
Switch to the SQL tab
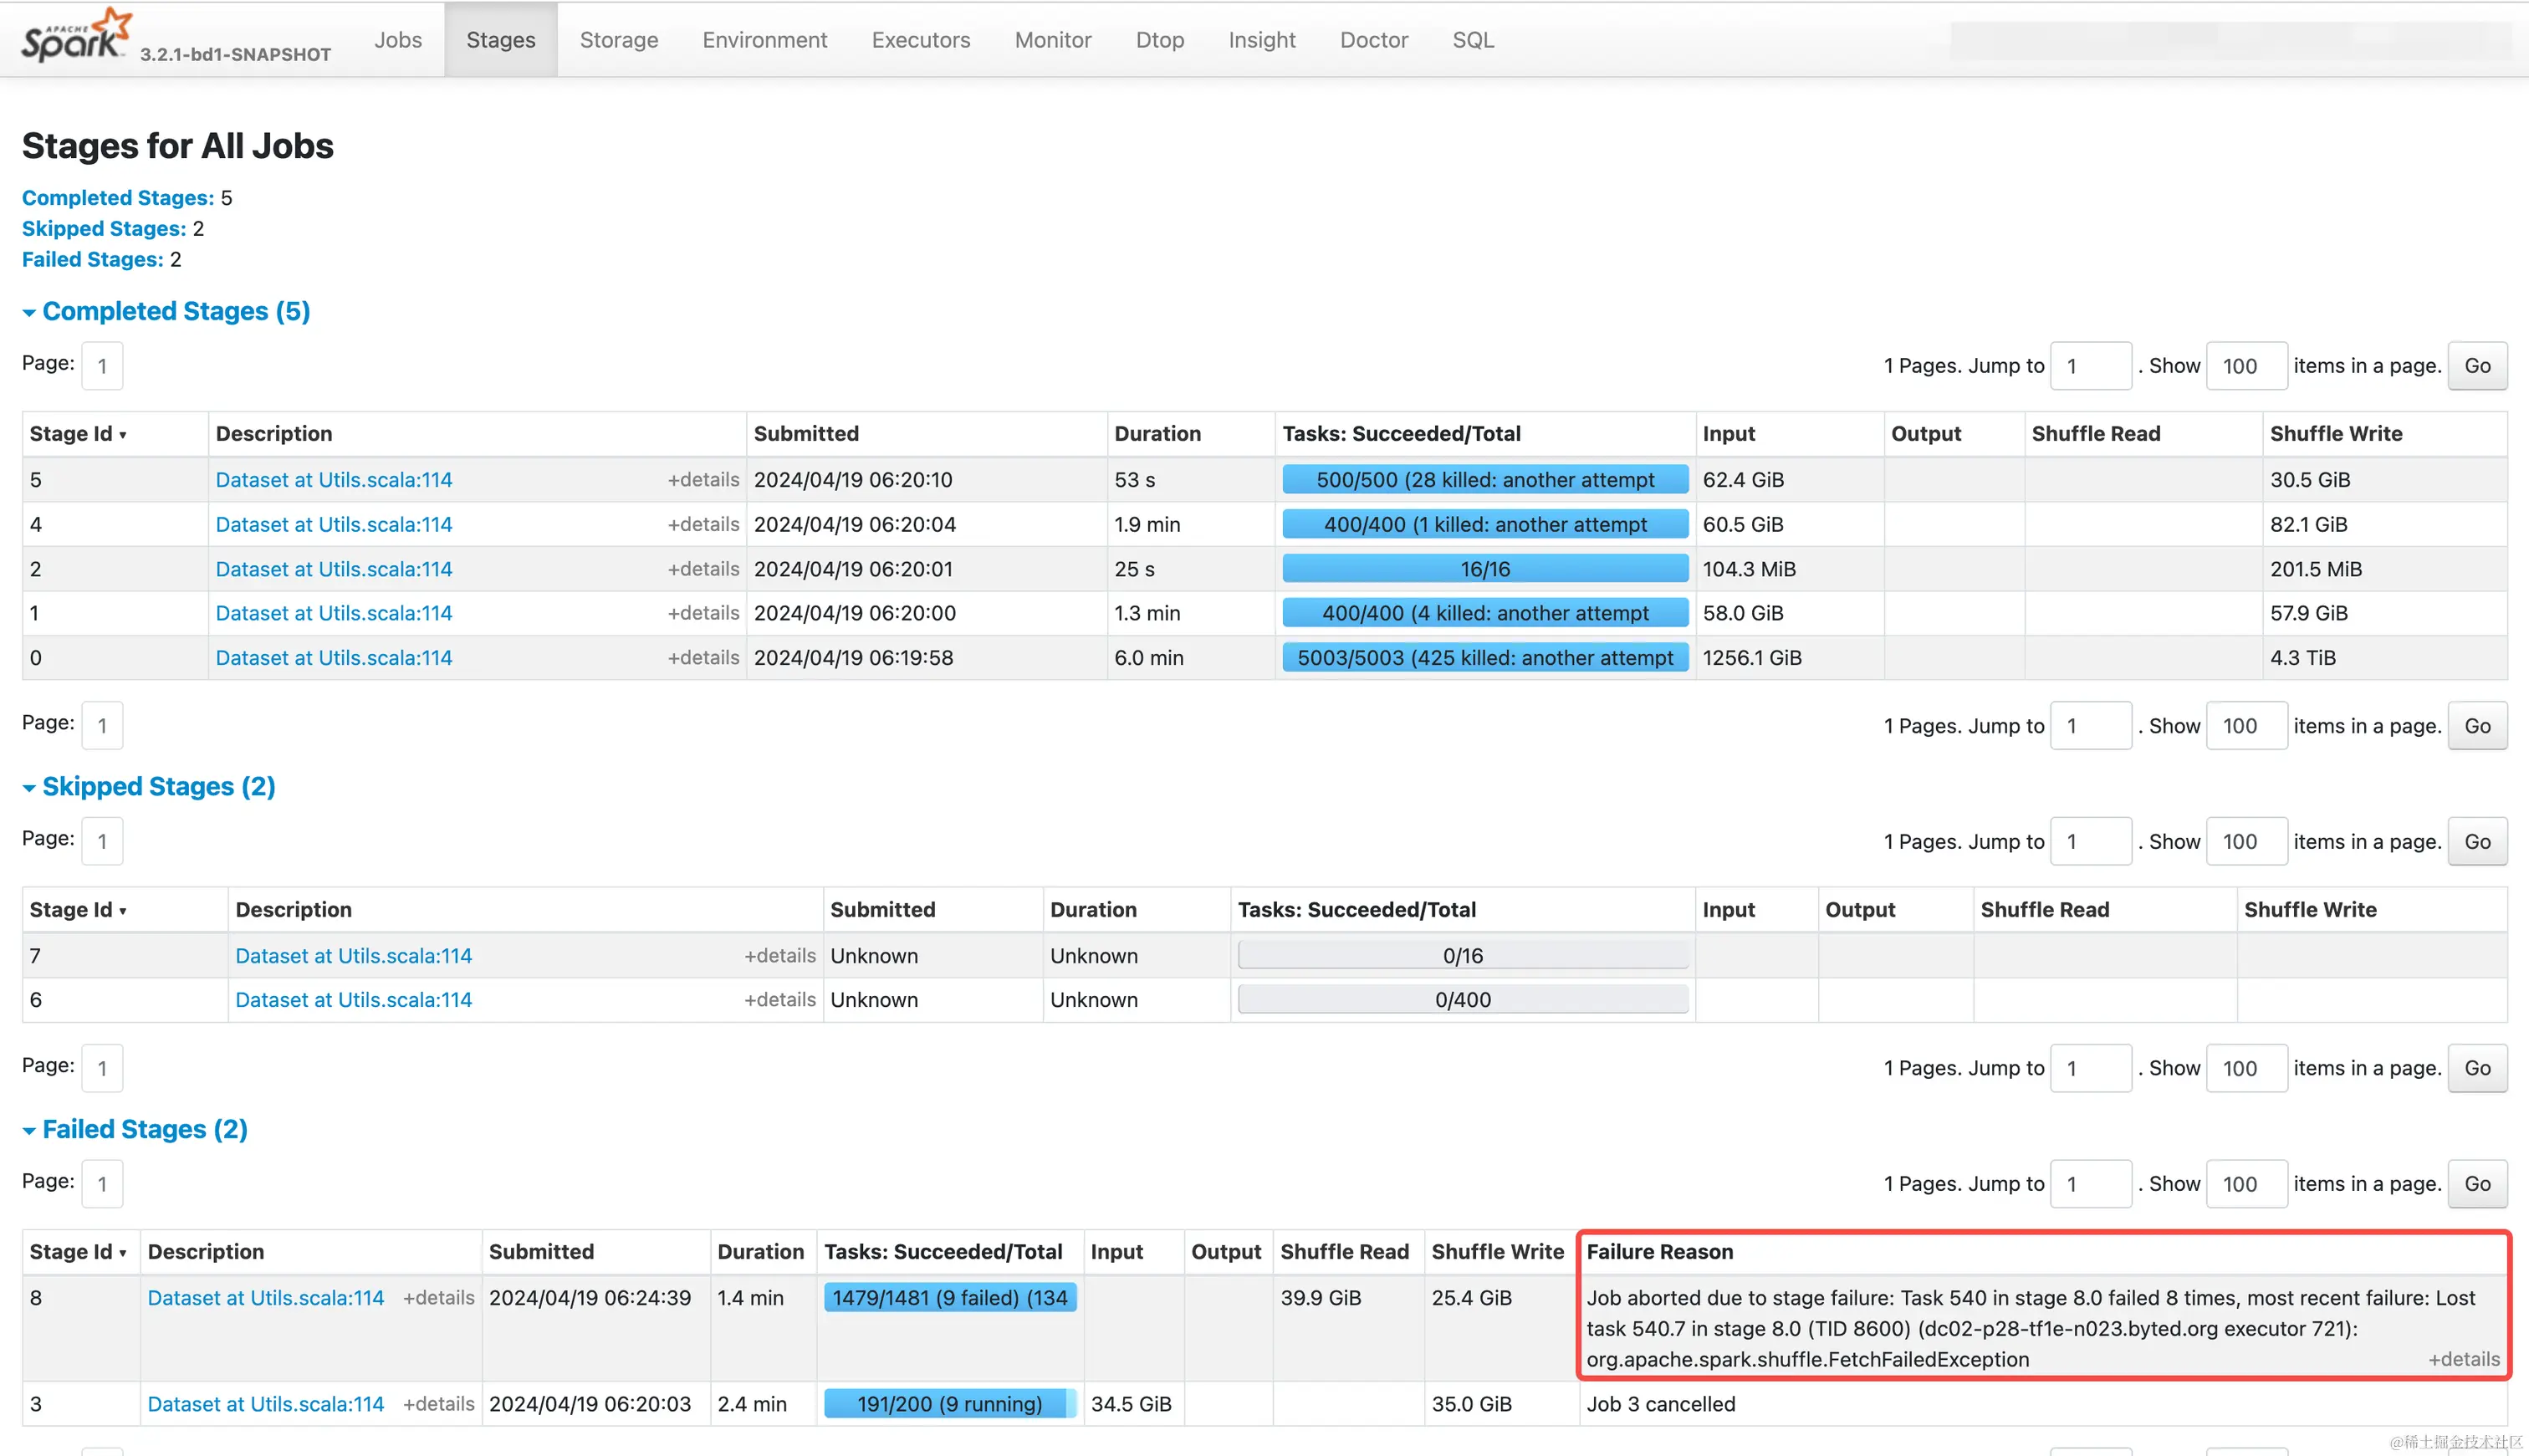1472,40
